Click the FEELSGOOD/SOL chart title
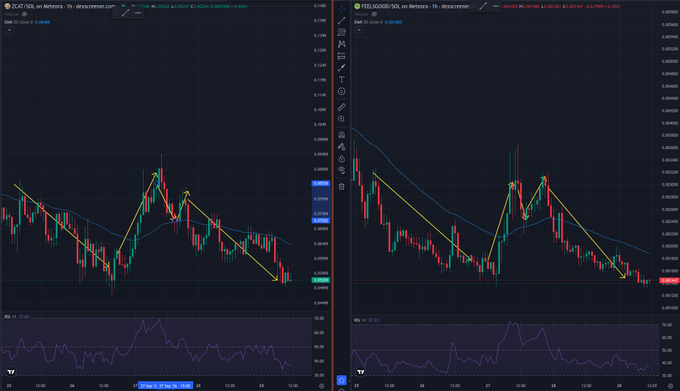This screenshot has height=391, width=680. [x=415, y=6]
